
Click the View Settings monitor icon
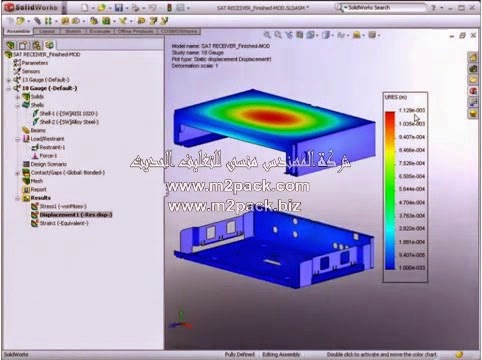372,35
